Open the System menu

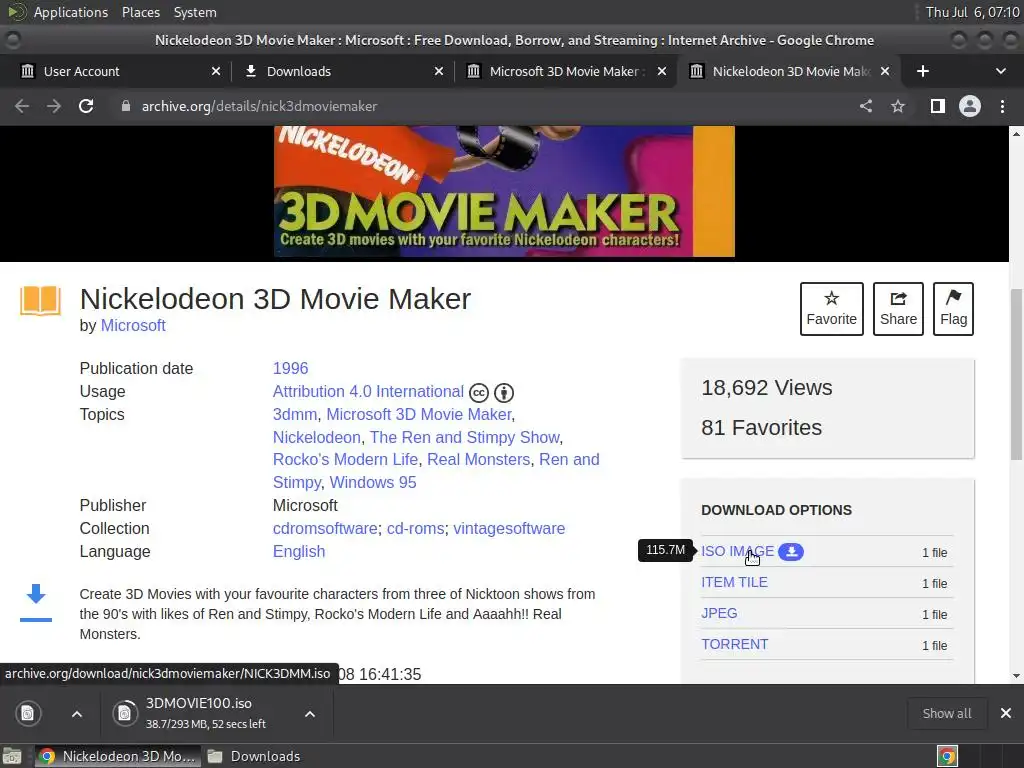point(195,12)
